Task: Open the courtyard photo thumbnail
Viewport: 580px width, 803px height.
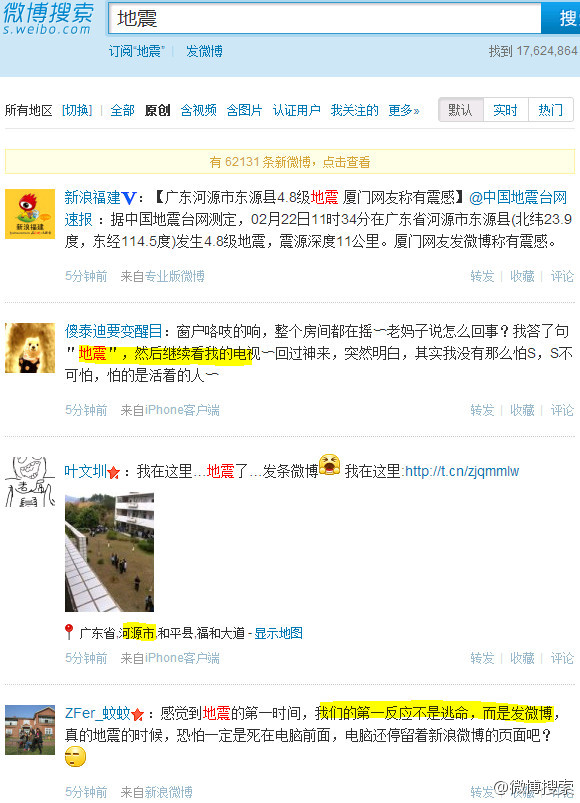Action: pos(109,552)
